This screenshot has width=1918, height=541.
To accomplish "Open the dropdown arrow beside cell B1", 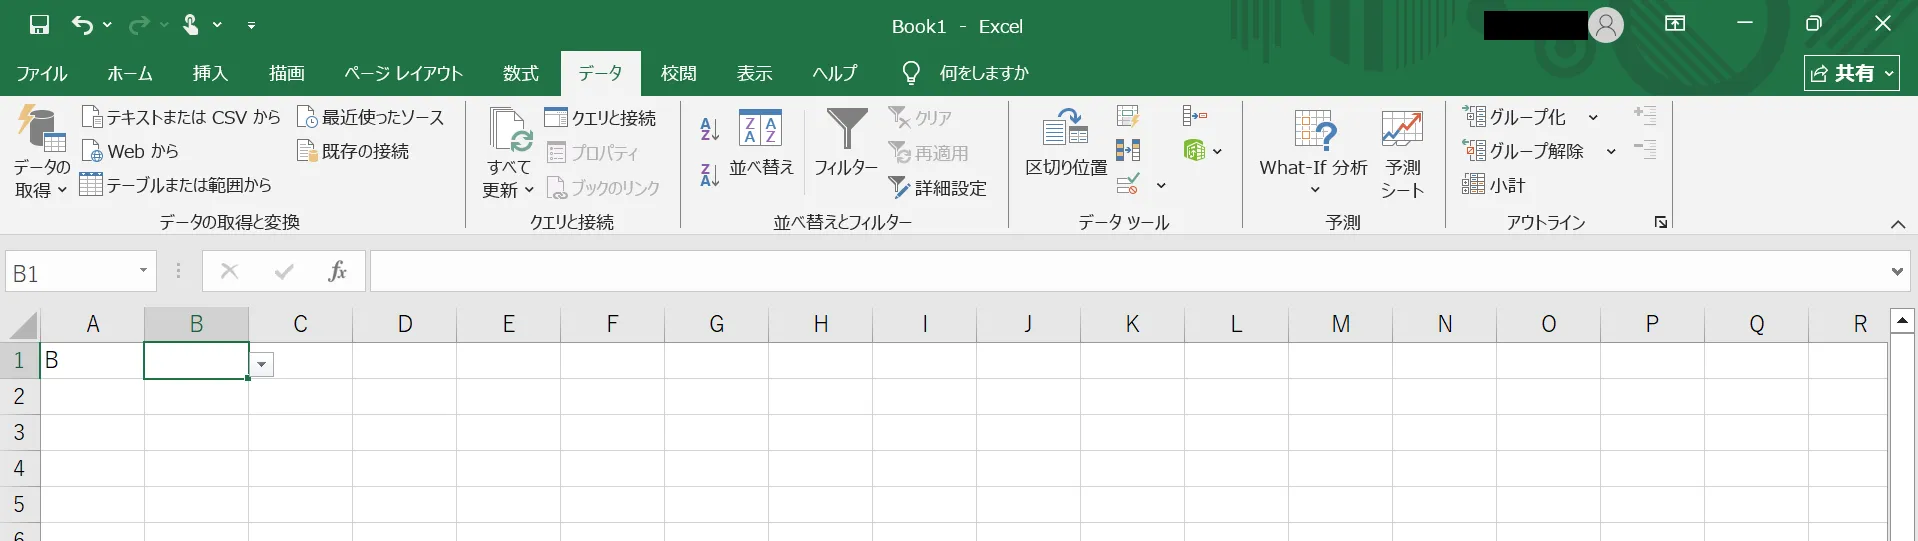I will 262,365.
